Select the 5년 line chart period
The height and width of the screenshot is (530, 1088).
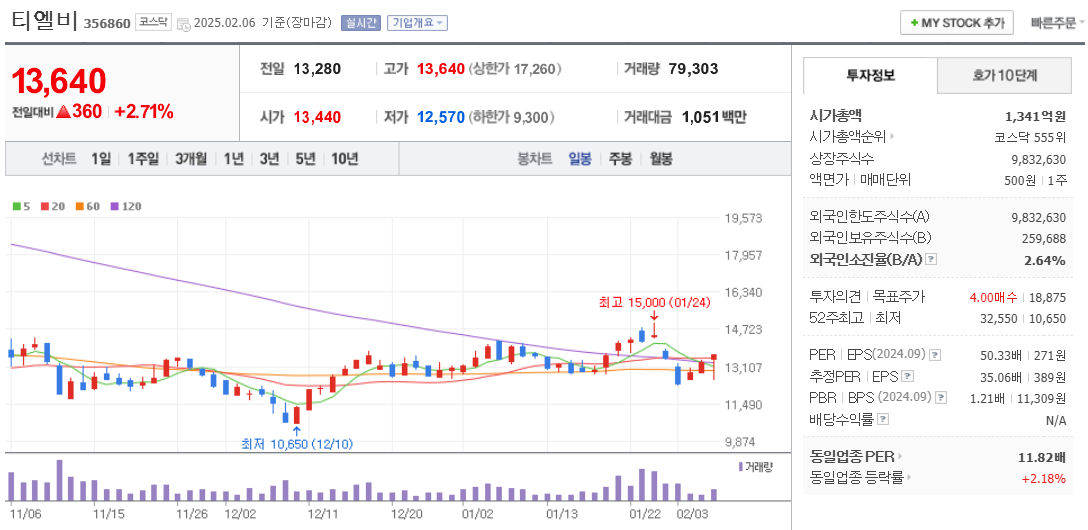(x=305, y=159)
